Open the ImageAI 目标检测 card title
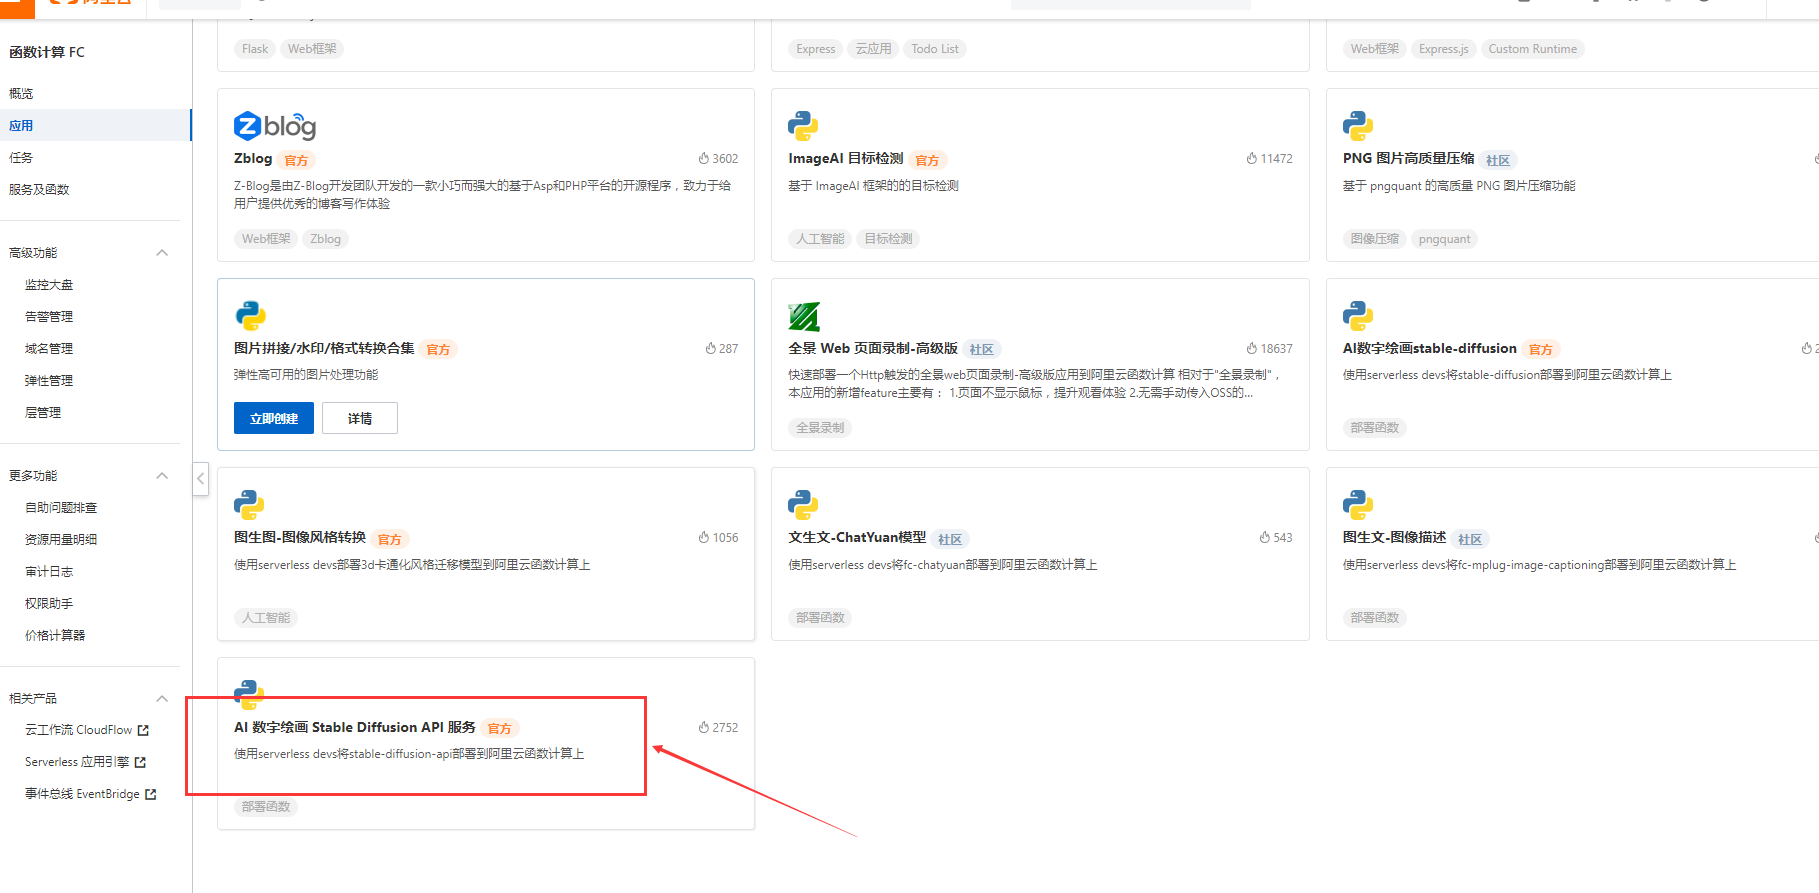This screenshot has width=1819, height=893. pos(846,158)
